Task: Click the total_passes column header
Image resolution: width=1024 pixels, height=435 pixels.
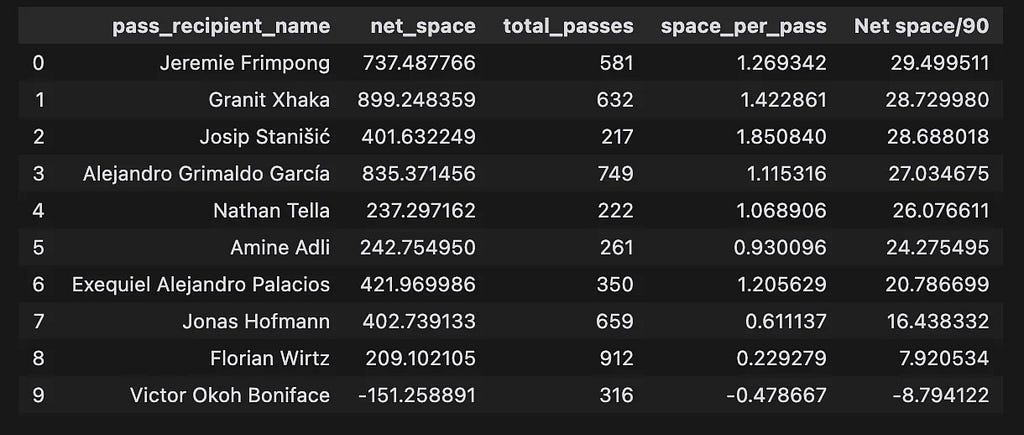Action: pos(568,26)
